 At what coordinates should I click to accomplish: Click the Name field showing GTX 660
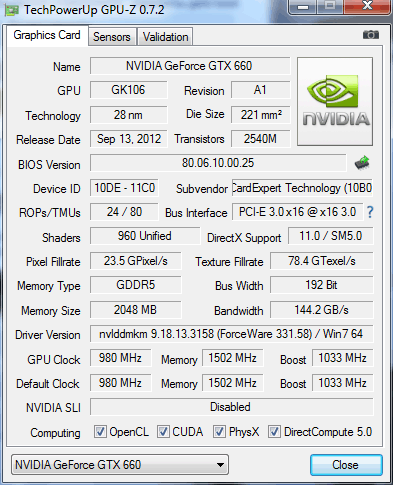pos(190,66)
